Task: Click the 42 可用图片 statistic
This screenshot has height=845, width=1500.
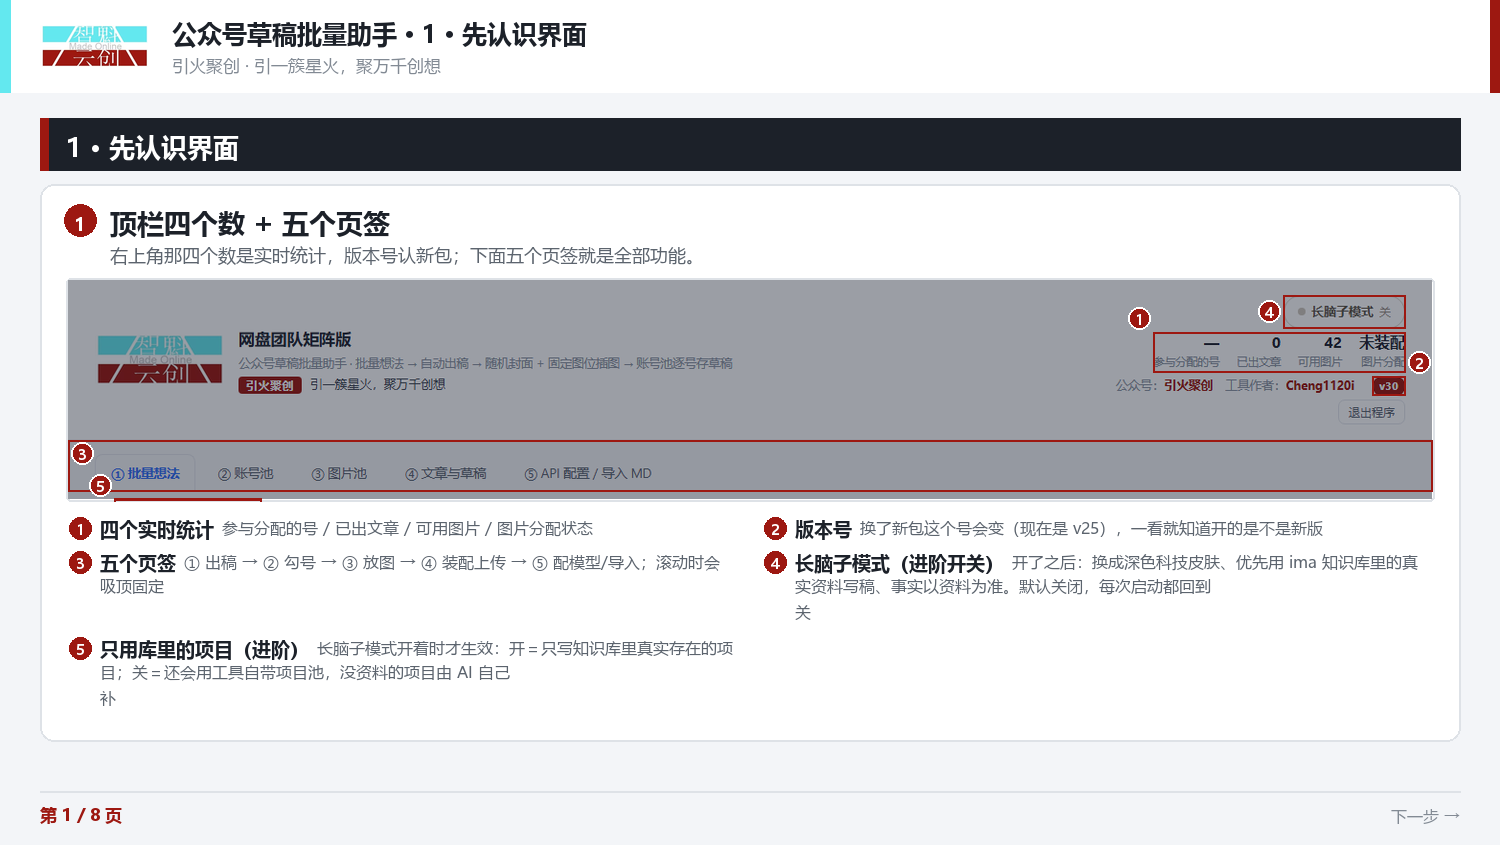Action: (x=1320, y=351)
